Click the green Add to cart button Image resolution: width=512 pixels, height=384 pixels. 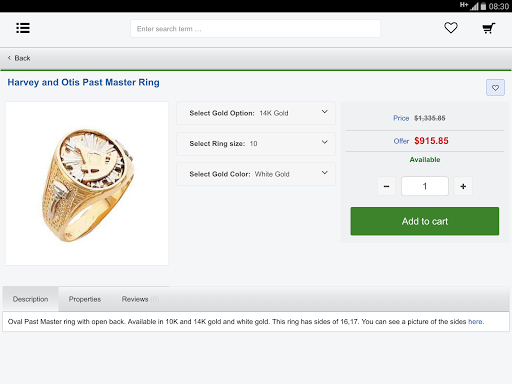(x=425, y=221)
